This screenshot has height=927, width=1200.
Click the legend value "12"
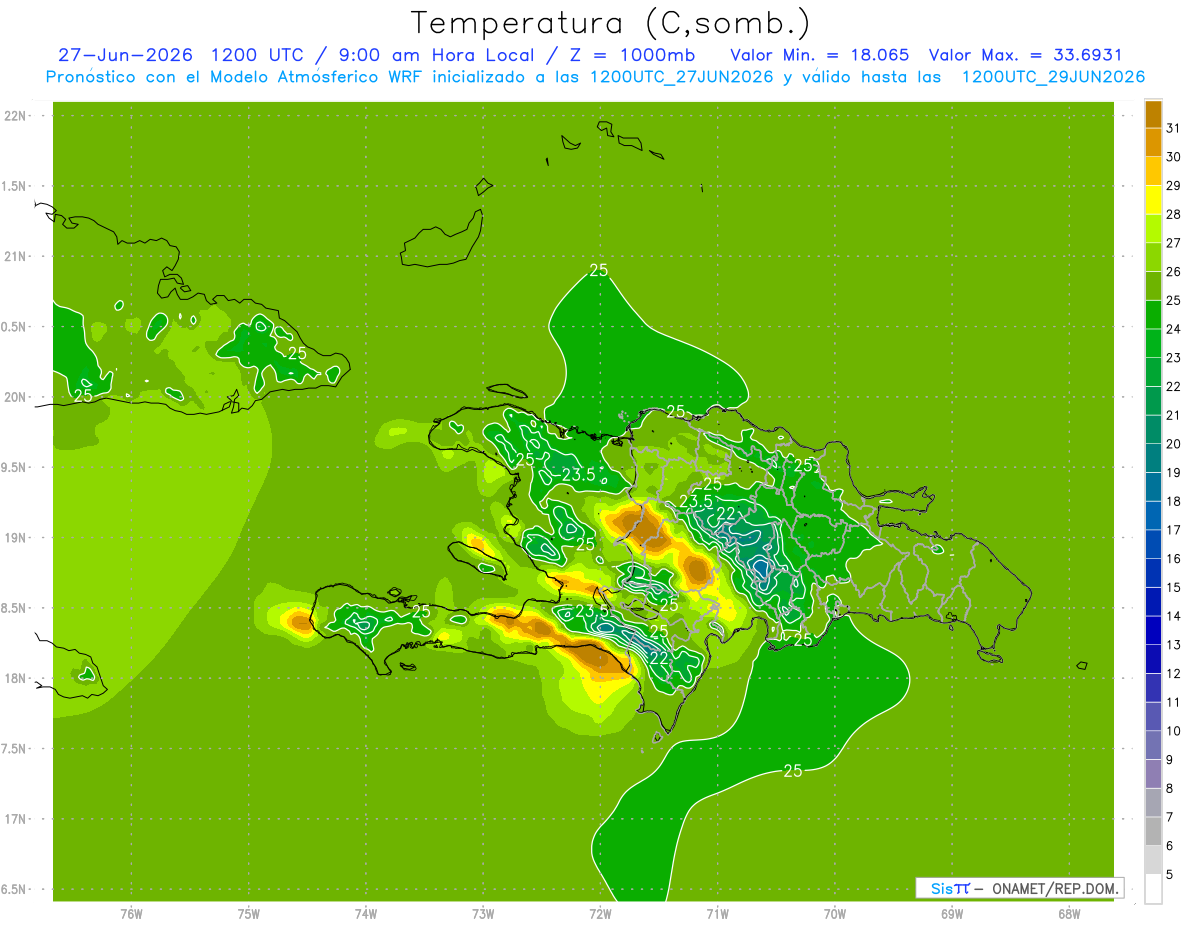click(x=1174, y=674)
